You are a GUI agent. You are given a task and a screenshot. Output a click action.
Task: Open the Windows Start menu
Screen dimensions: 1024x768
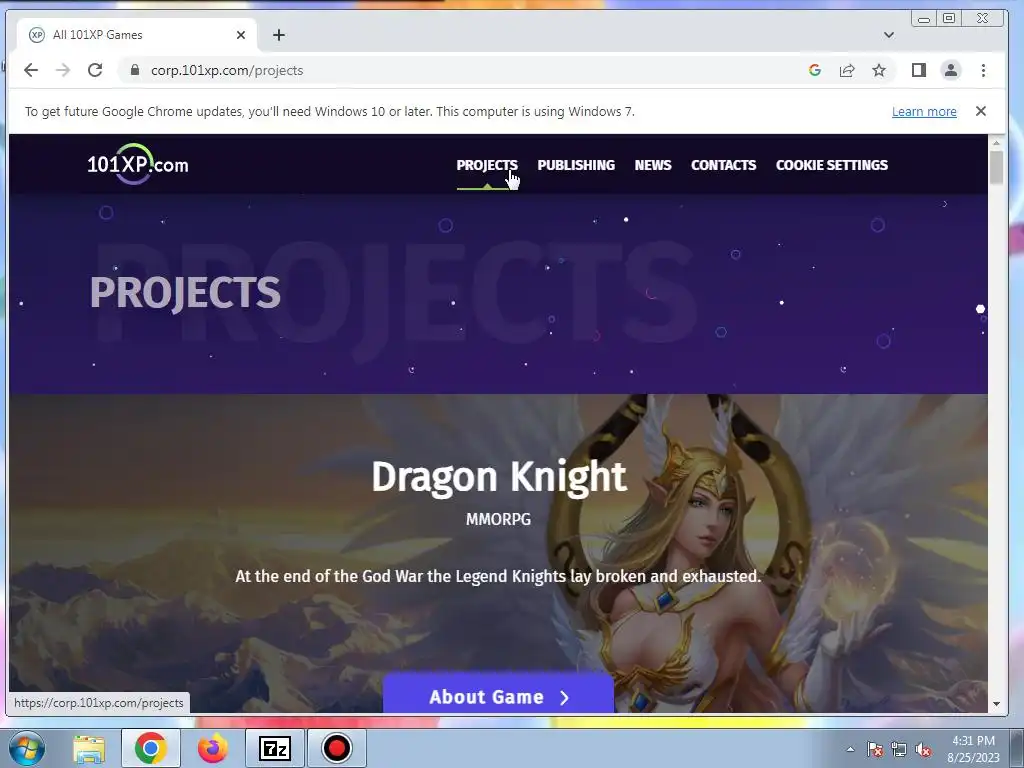pos(27,748)
